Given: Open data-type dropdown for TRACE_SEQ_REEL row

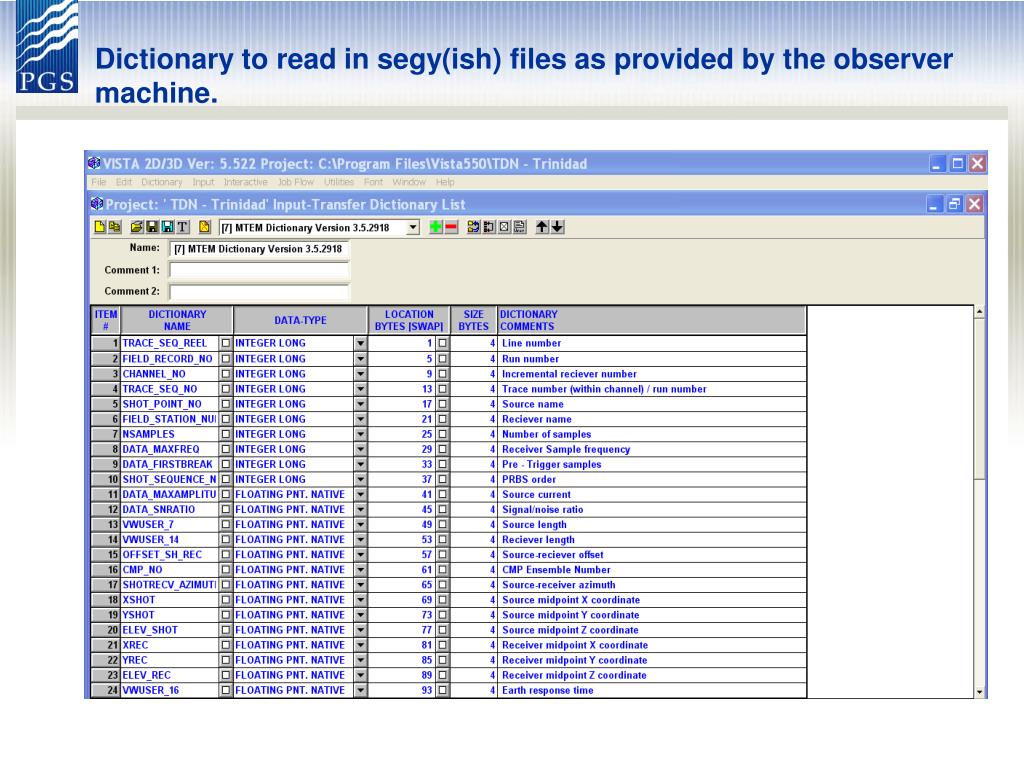Looking at the screenshot, I should [x=360, y=343].
